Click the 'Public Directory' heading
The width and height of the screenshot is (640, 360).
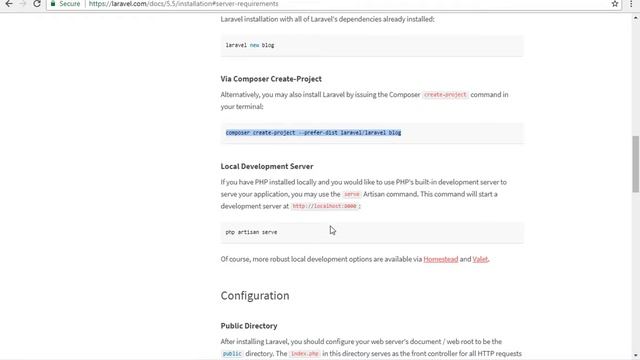point(249,326)
